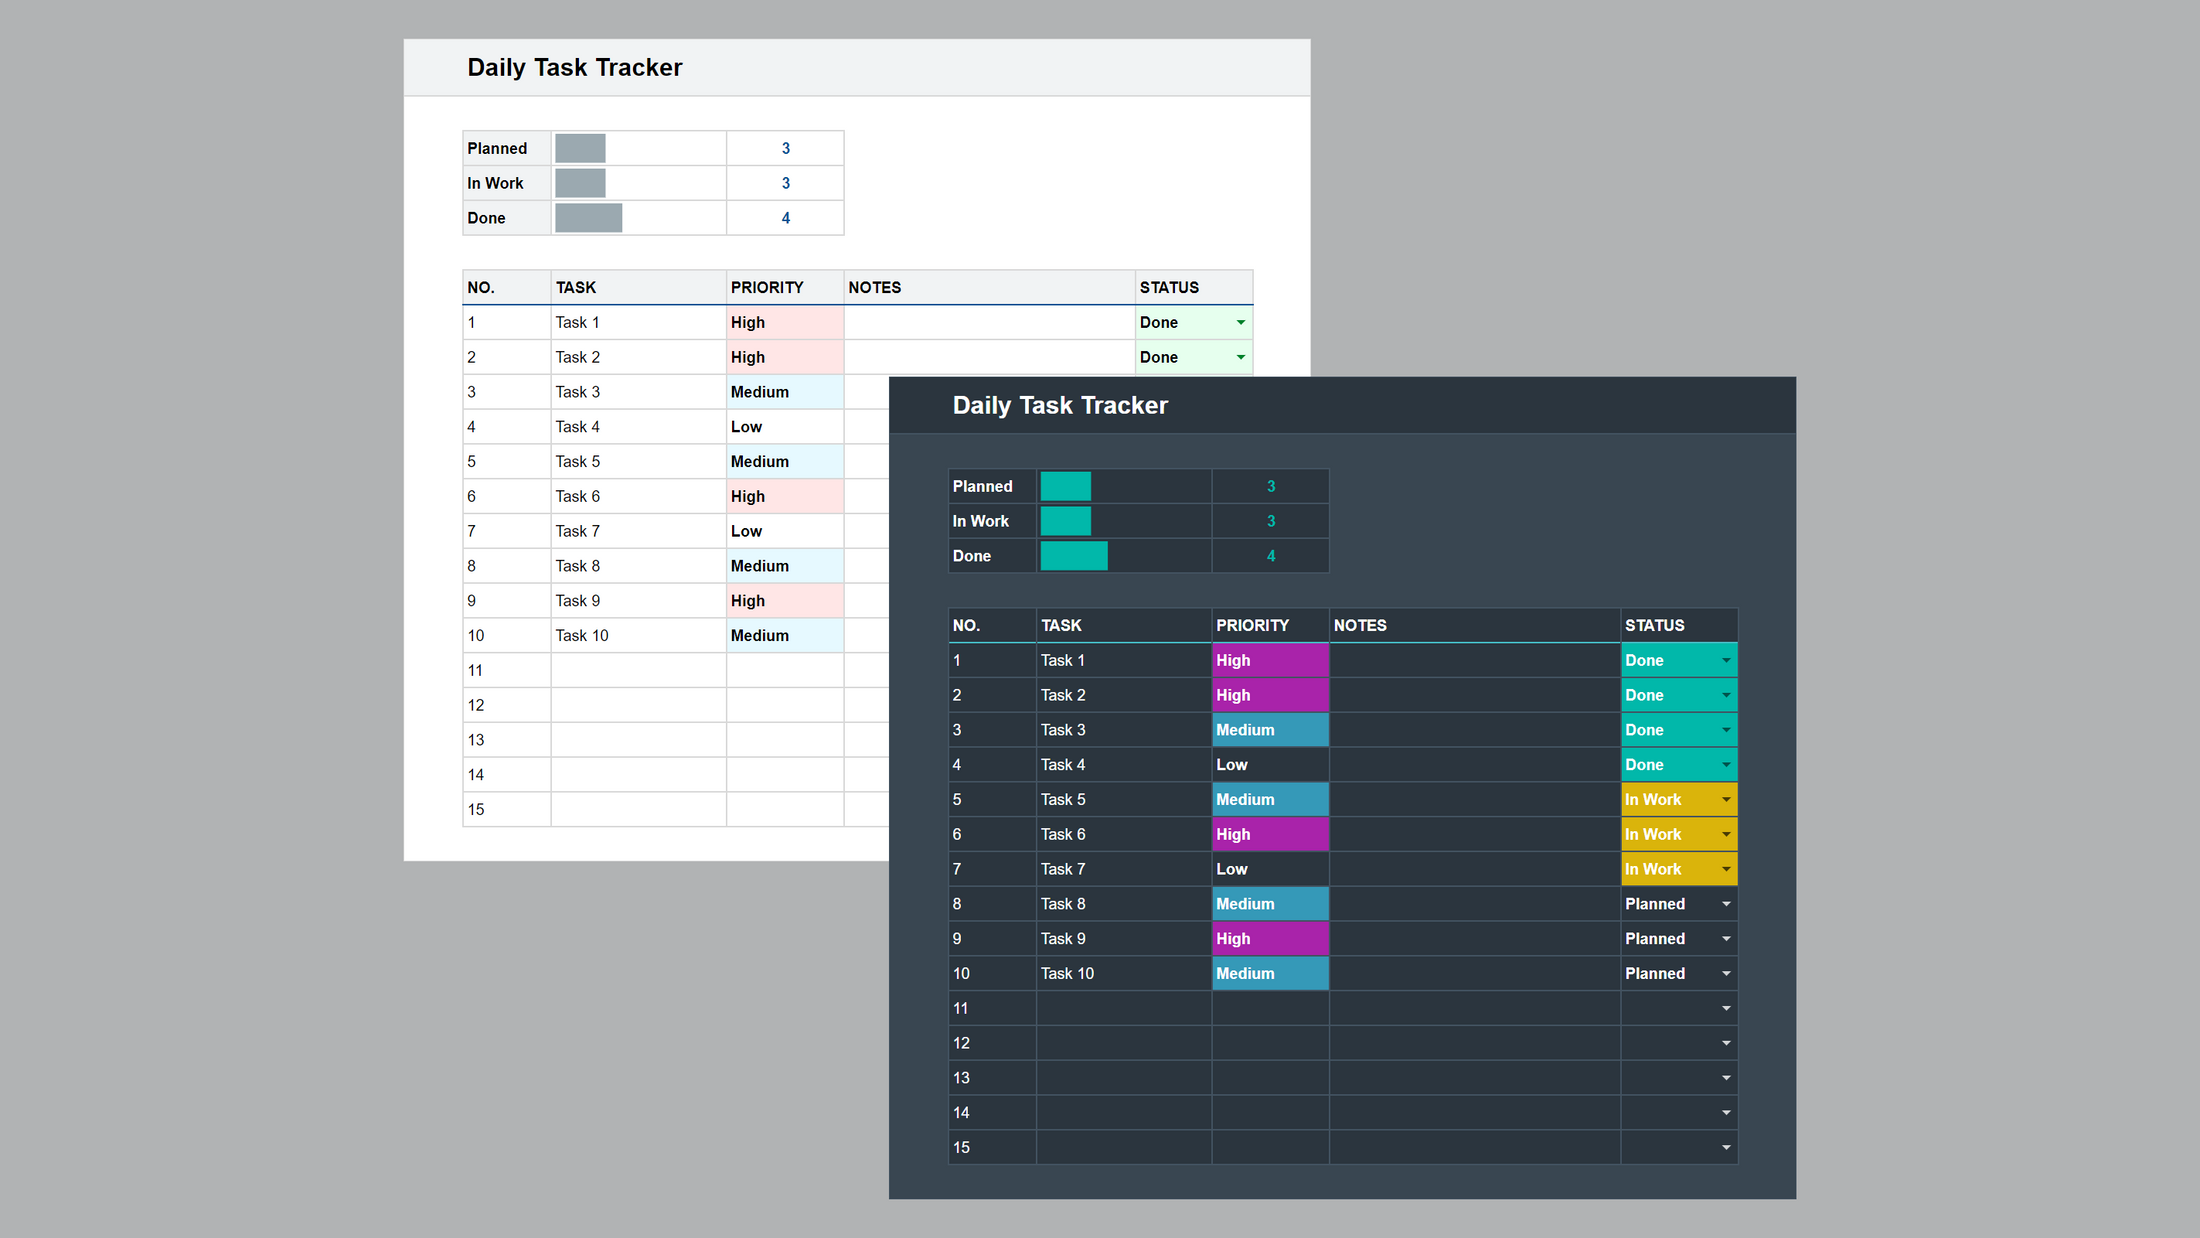Click the NOTES column header in dark table
The width and height of the screenshot is (2200, 1238).
(1360, 624)
